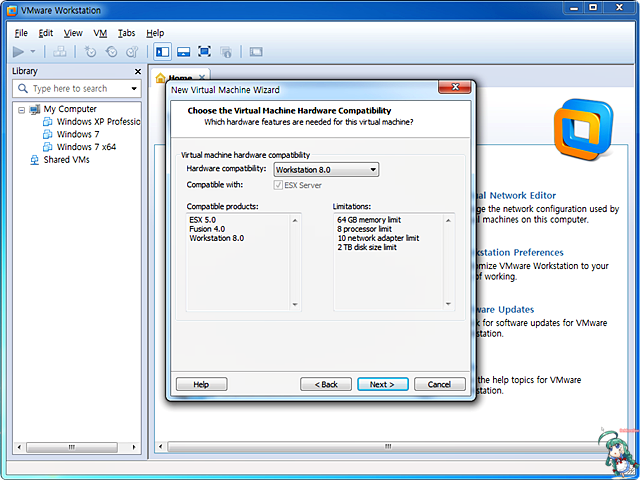Select Shared VMs in the Library
This screenshot has height=480, width=640.
[66, 160]
